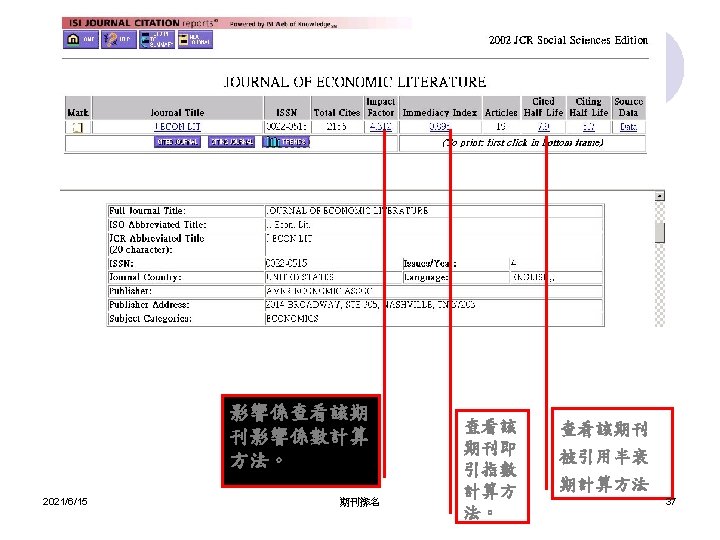The height and width of the screenshot is (540, 720).
Task: Click the Citing Half Life column header
Action: (x=589, y=107)
